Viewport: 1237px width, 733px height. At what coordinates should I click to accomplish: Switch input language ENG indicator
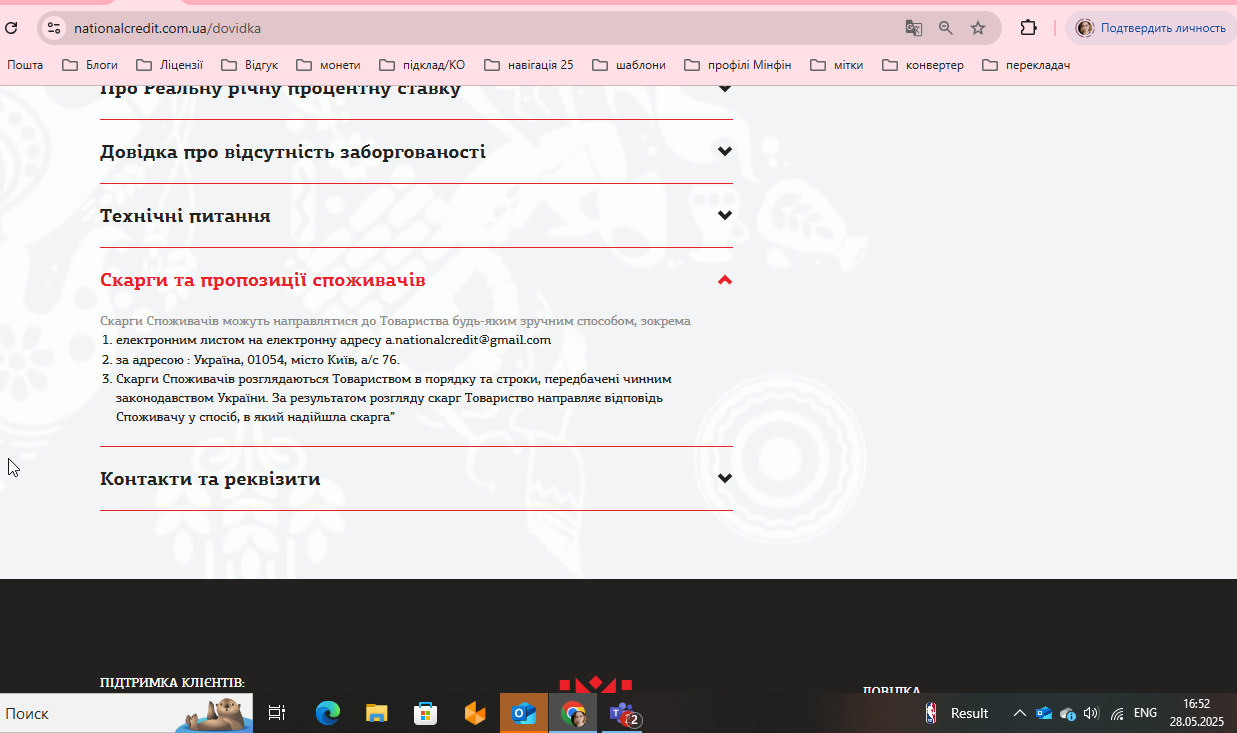coord(1145,713)
